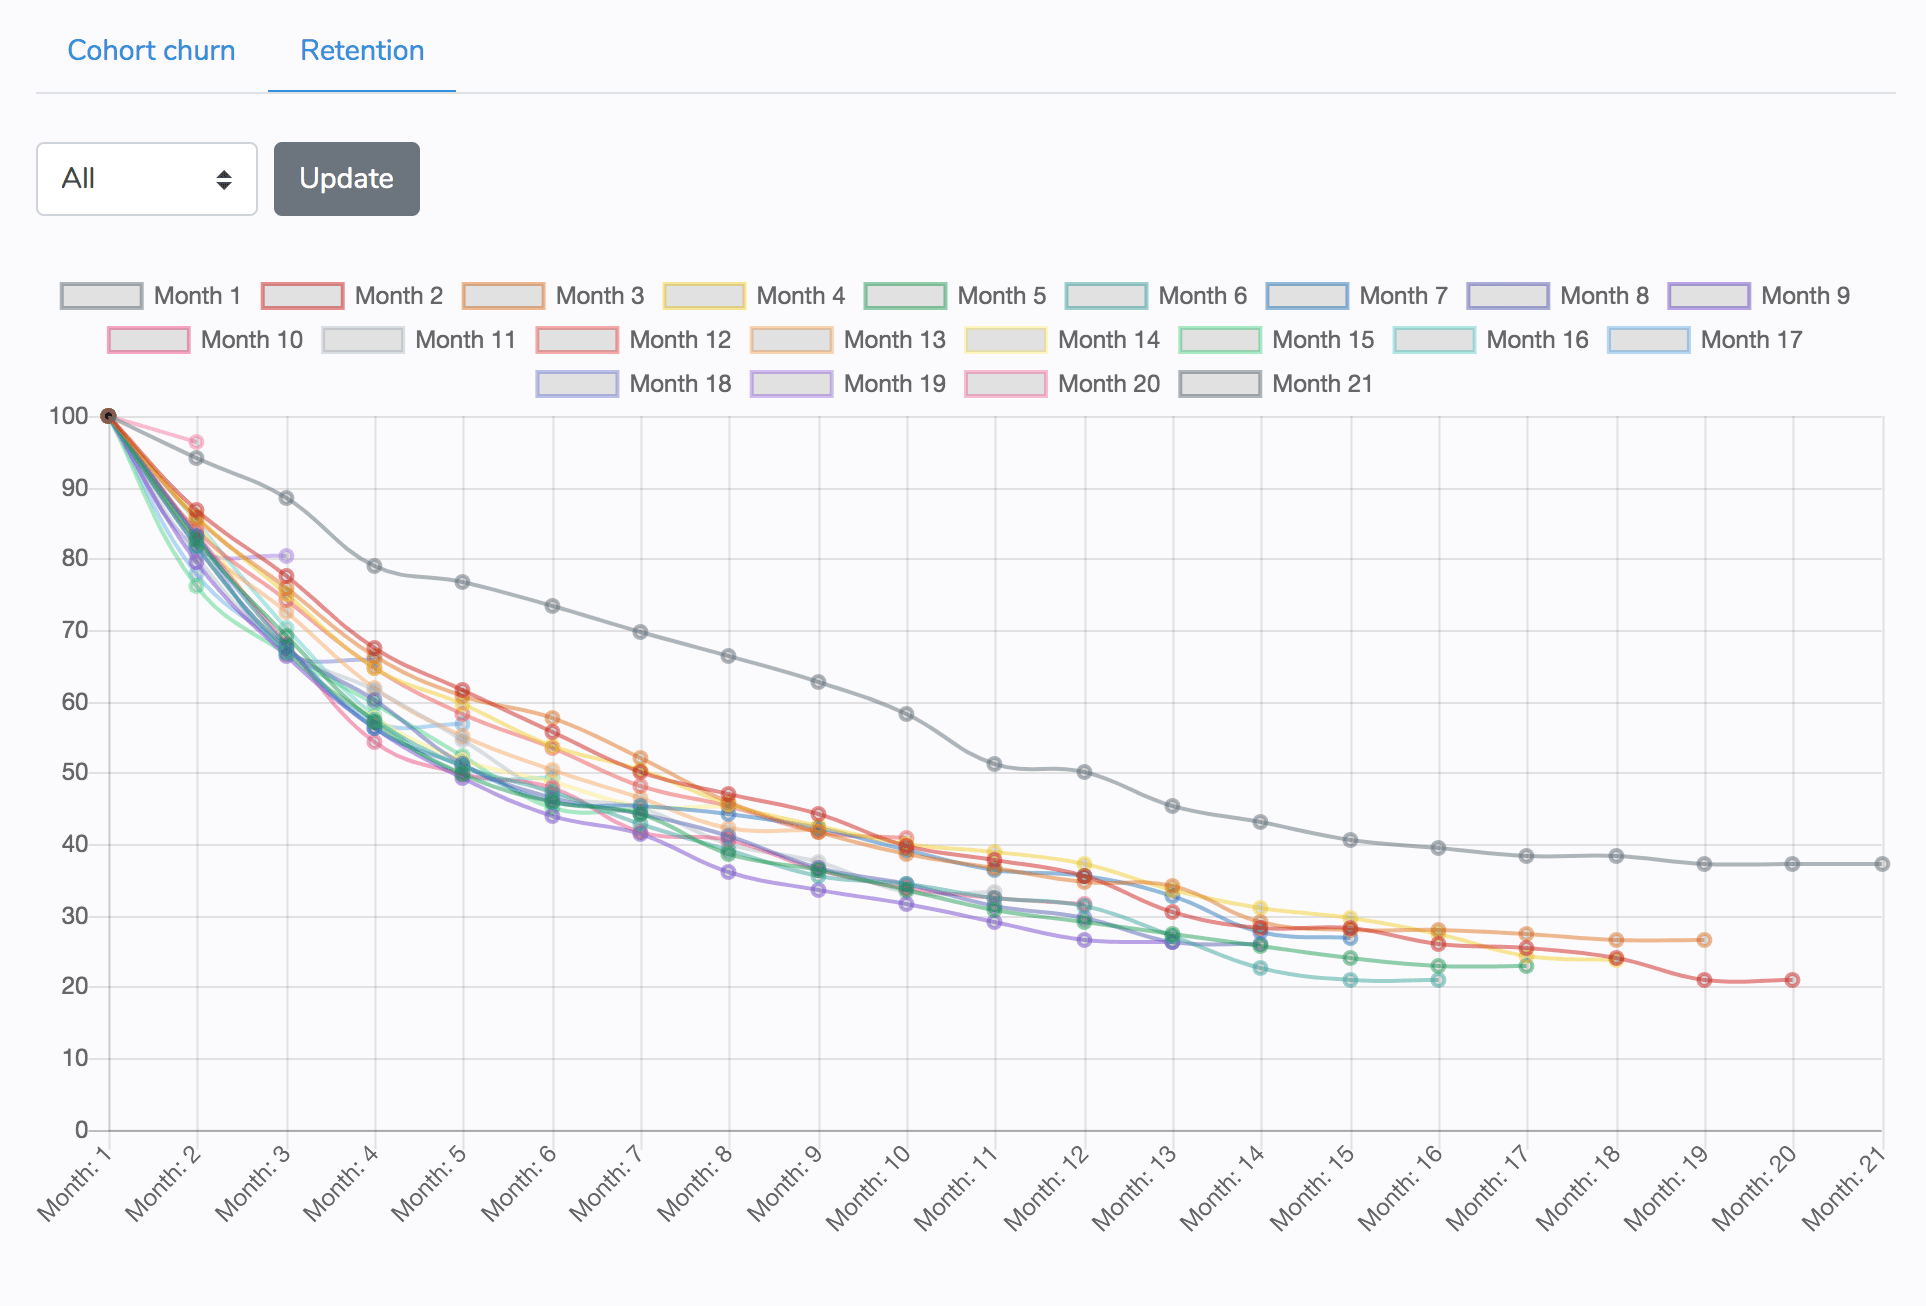Image resolution: width=1926 pixels, height=1306 pixels.
Task: Click the Month 12 red legend box
Action: point(577,340)
